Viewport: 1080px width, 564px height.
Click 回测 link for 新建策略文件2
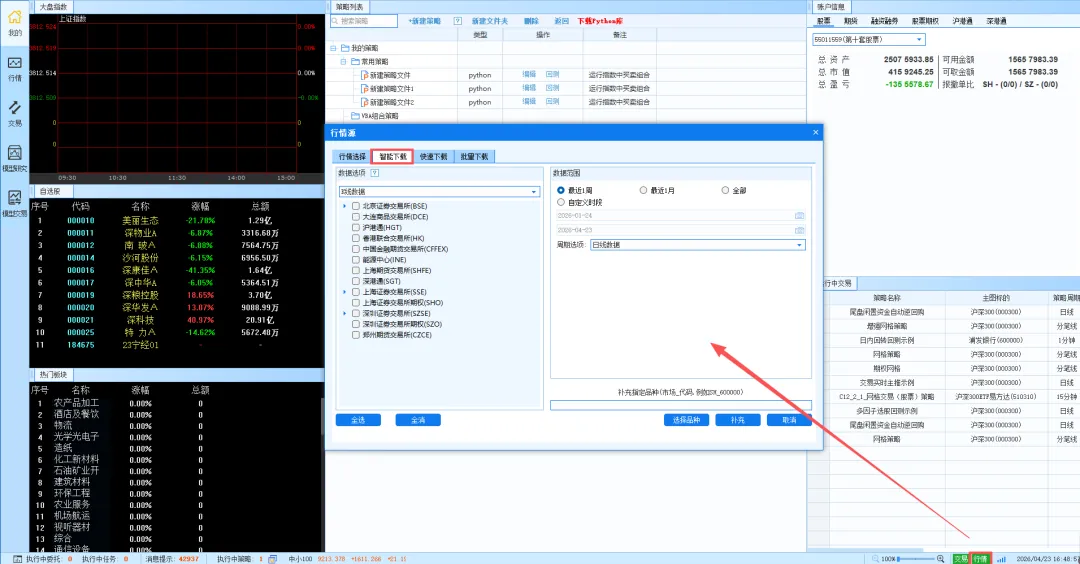click(x=552, y=102)
